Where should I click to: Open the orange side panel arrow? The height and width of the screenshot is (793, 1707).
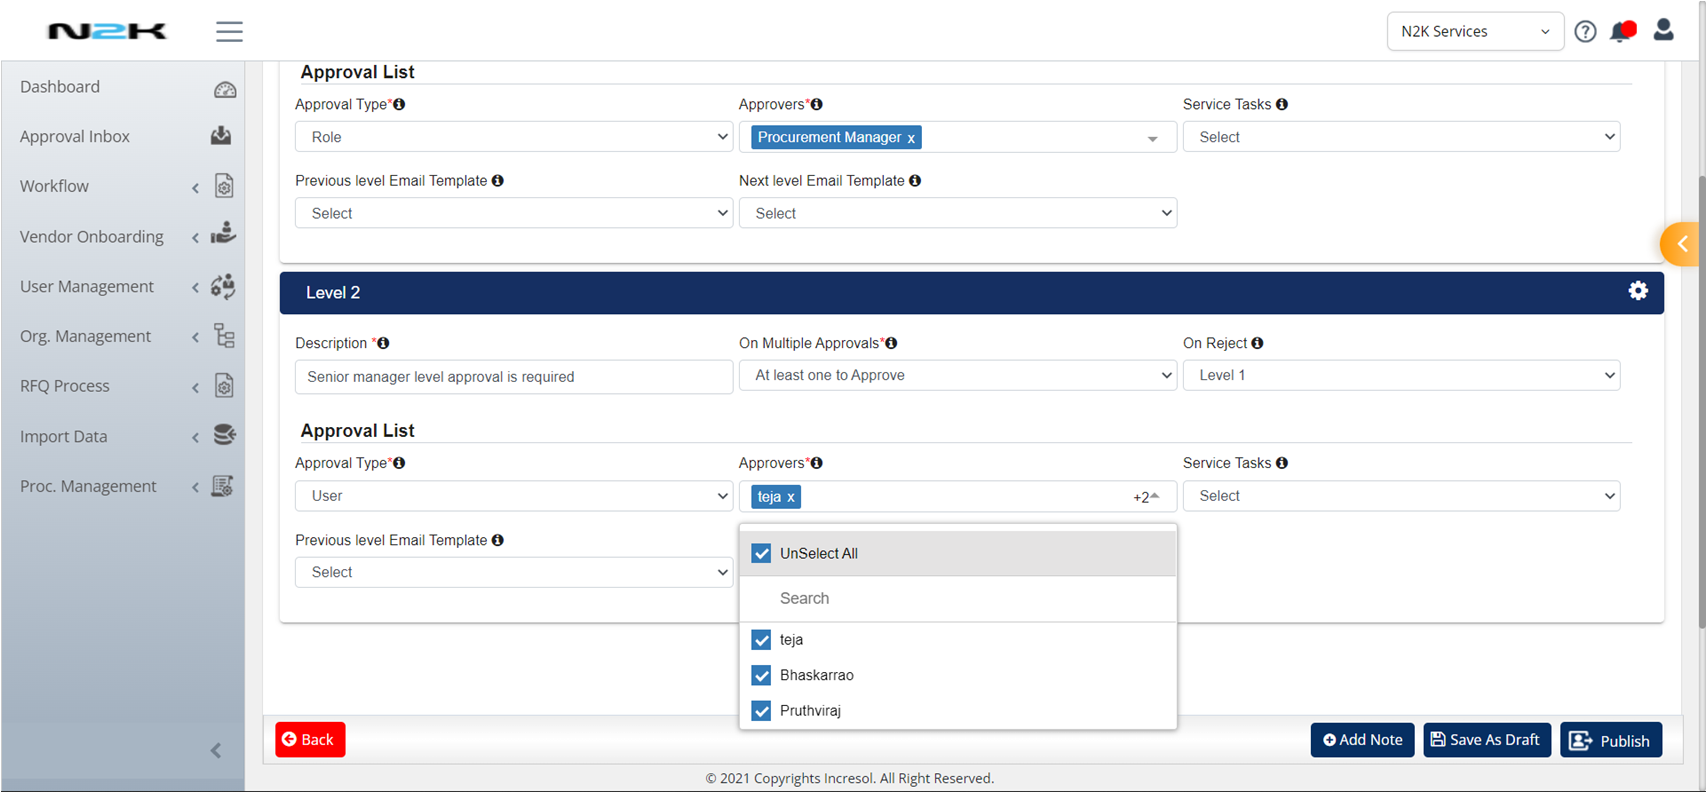1680,244
